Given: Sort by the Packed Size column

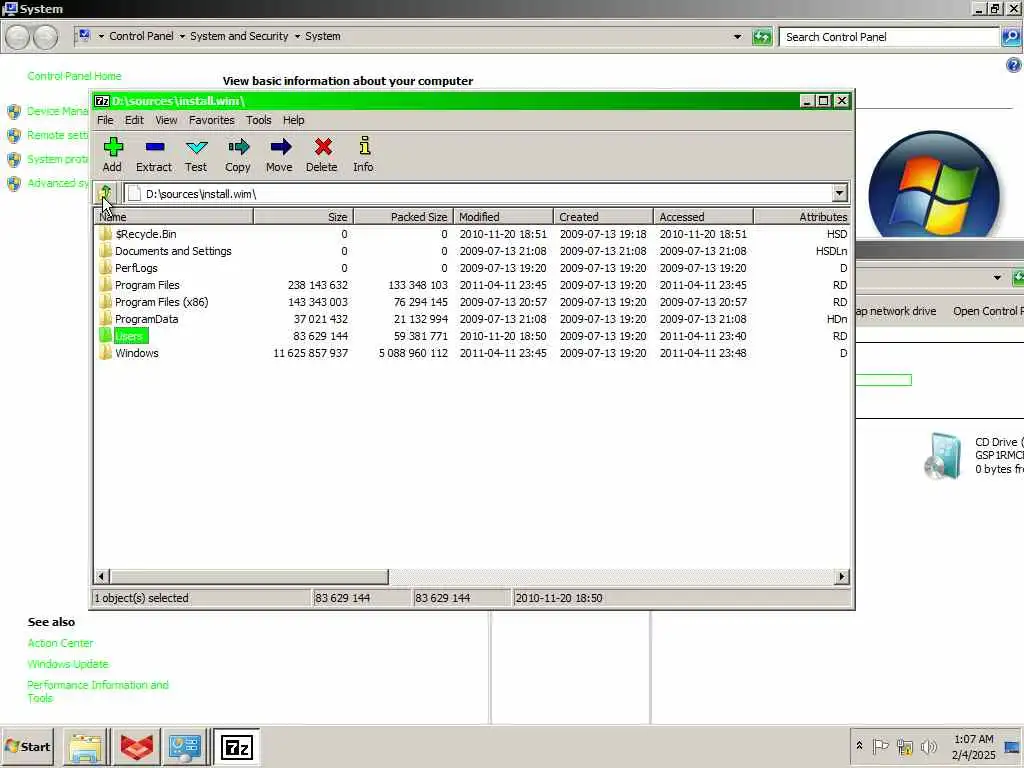Looking at the screenshot, I should coord(404,217).
